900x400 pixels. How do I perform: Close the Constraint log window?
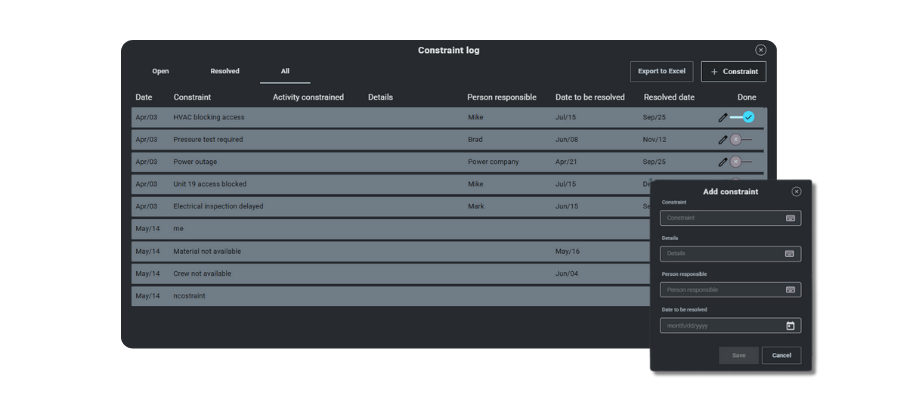pyautogui.click(x=760, y=50)
